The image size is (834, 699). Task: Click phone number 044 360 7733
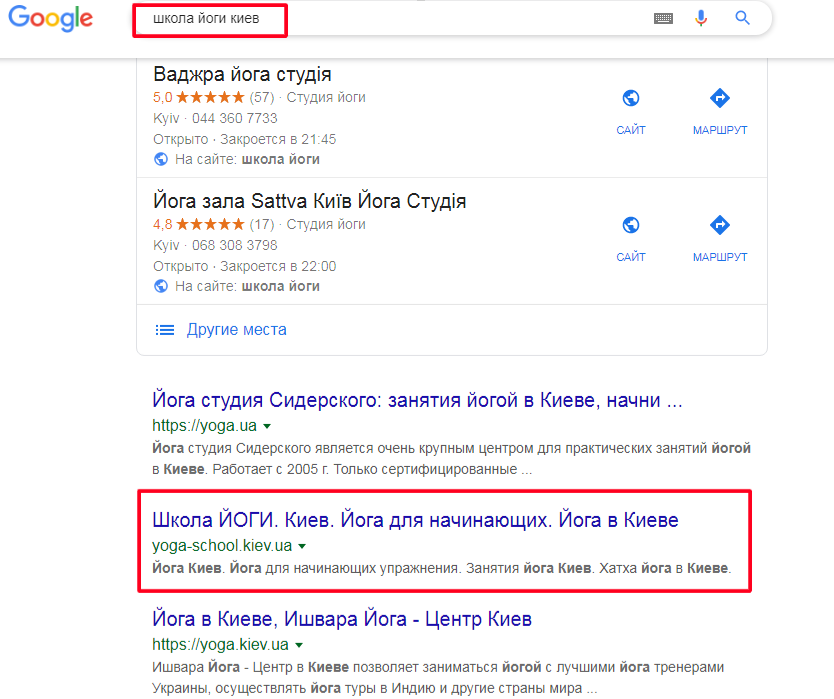tap(235, 118)
